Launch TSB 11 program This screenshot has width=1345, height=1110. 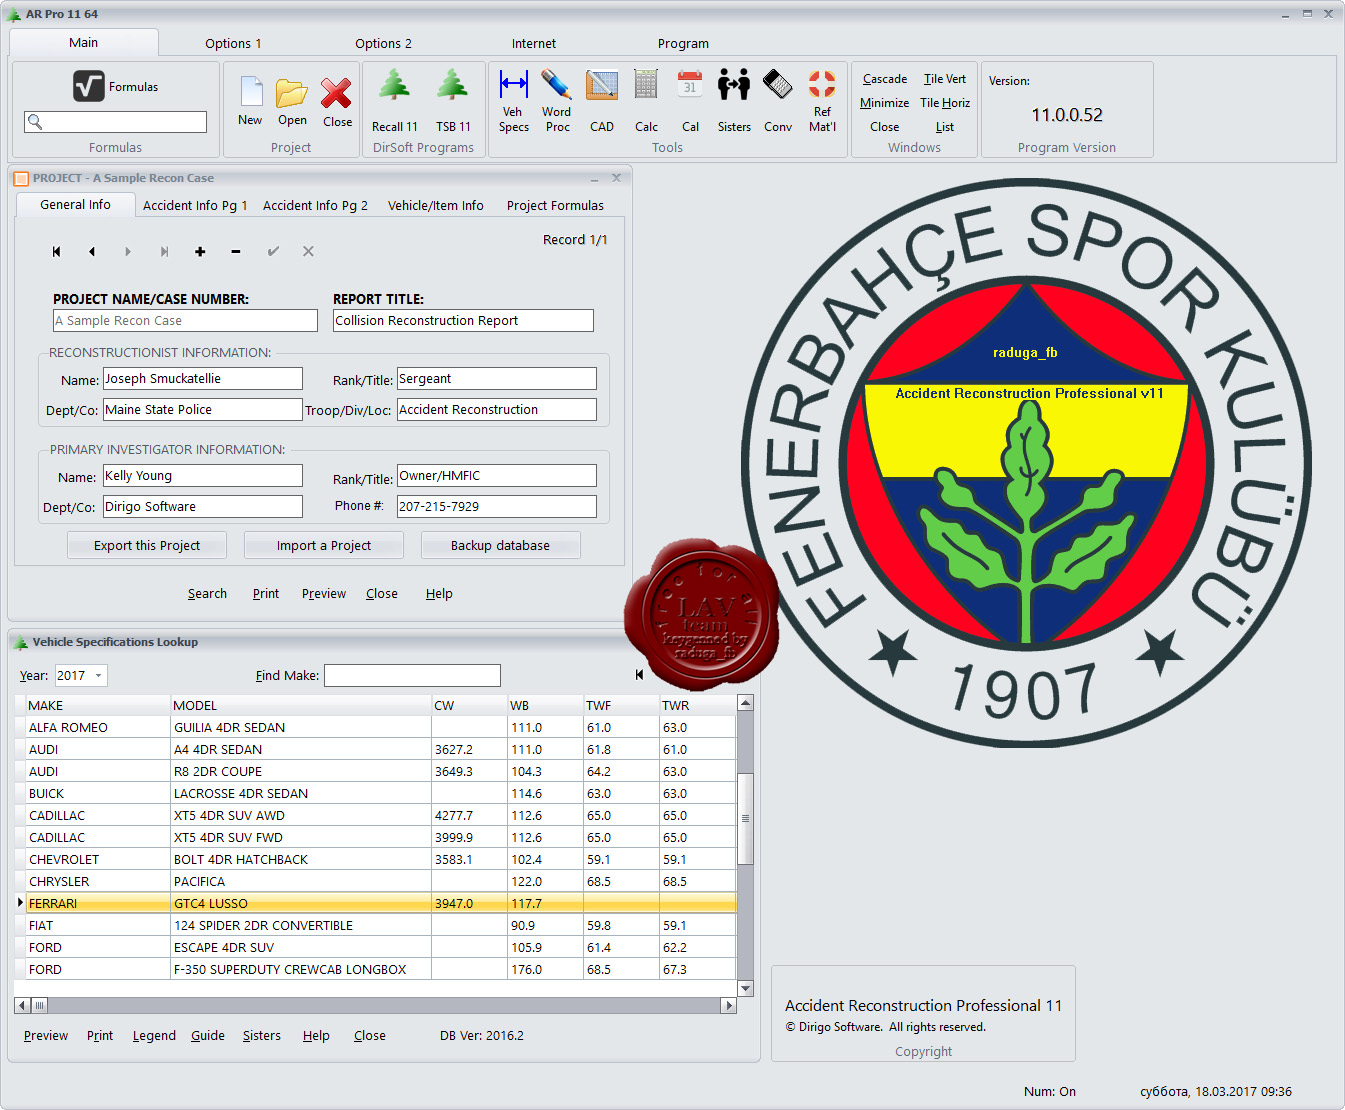coord(453,100)
